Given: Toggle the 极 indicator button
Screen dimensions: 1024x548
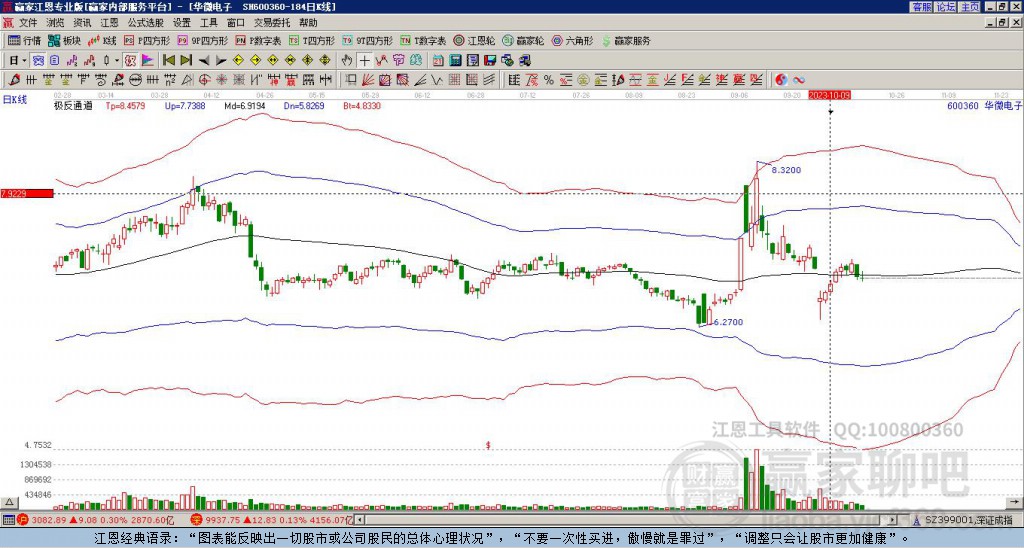Looking at the screenshot, I should click(x=130, y=61).
